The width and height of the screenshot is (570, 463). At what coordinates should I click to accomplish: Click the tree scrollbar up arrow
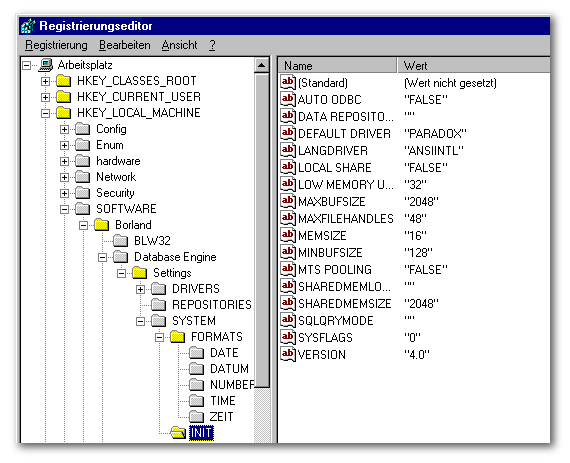pos(261,65)
